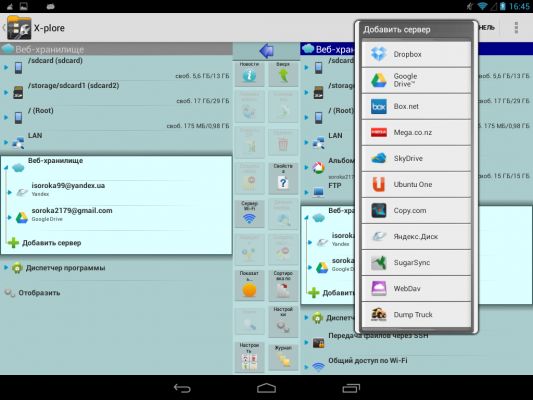Screen dimensions: 533x400
Task: Choose Google Drive server option
Action: 416,80
